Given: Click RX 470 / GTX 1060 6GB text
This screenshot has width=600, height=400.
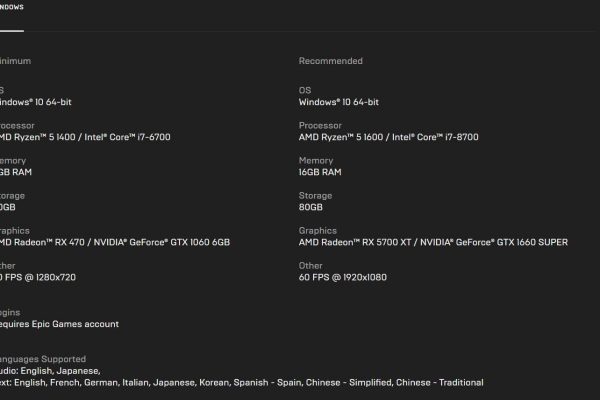Looking at the screenshot, I should tap(115, 242).
